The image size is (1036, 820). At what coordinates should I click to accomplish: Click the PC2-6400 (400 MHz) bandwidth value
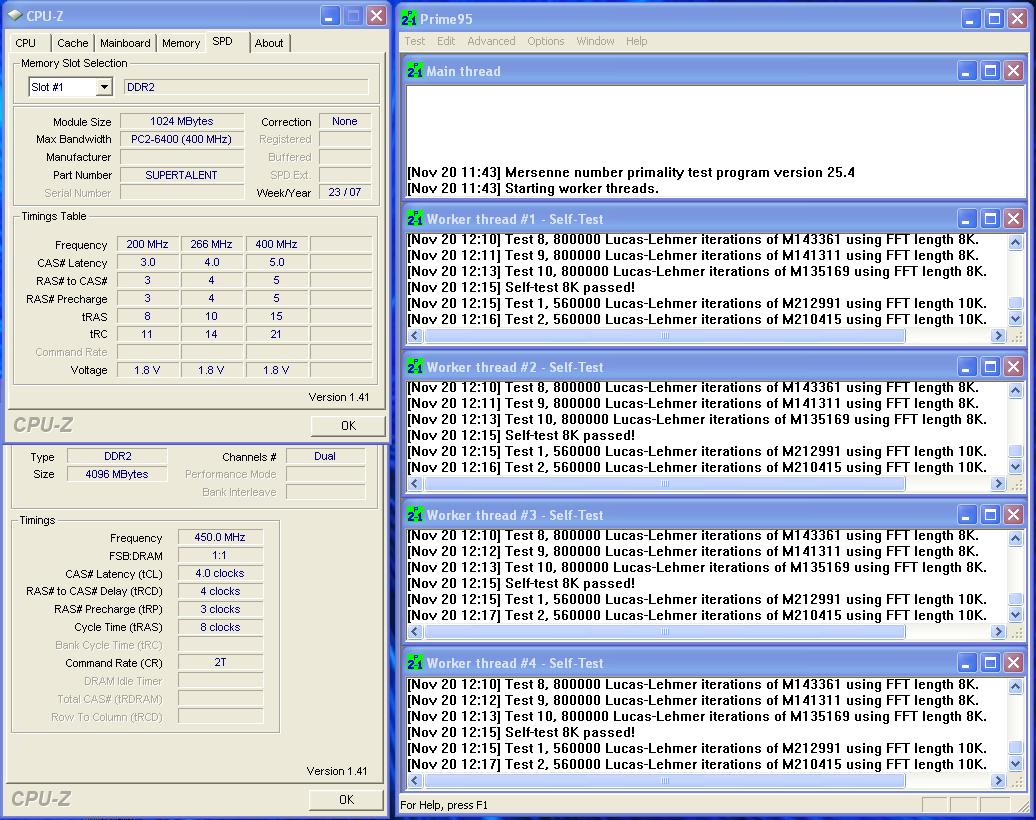[x=182, y=139]
